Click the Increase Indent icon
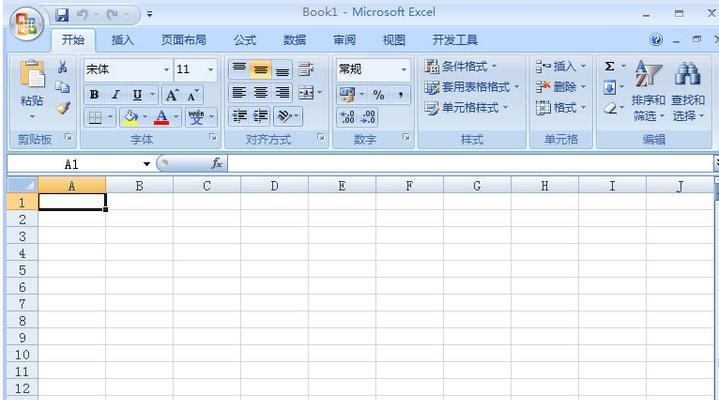Screen dimensions: 719x400 pos(260,116)
